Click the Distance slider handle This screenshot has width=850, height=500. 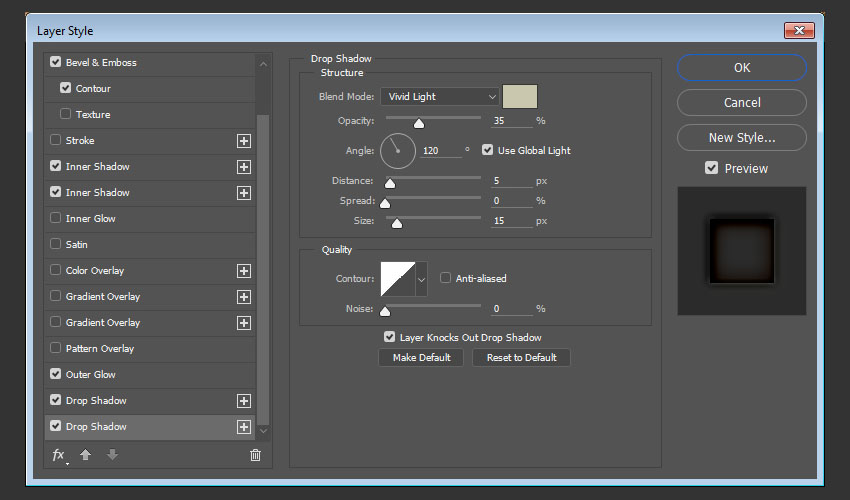390,183
